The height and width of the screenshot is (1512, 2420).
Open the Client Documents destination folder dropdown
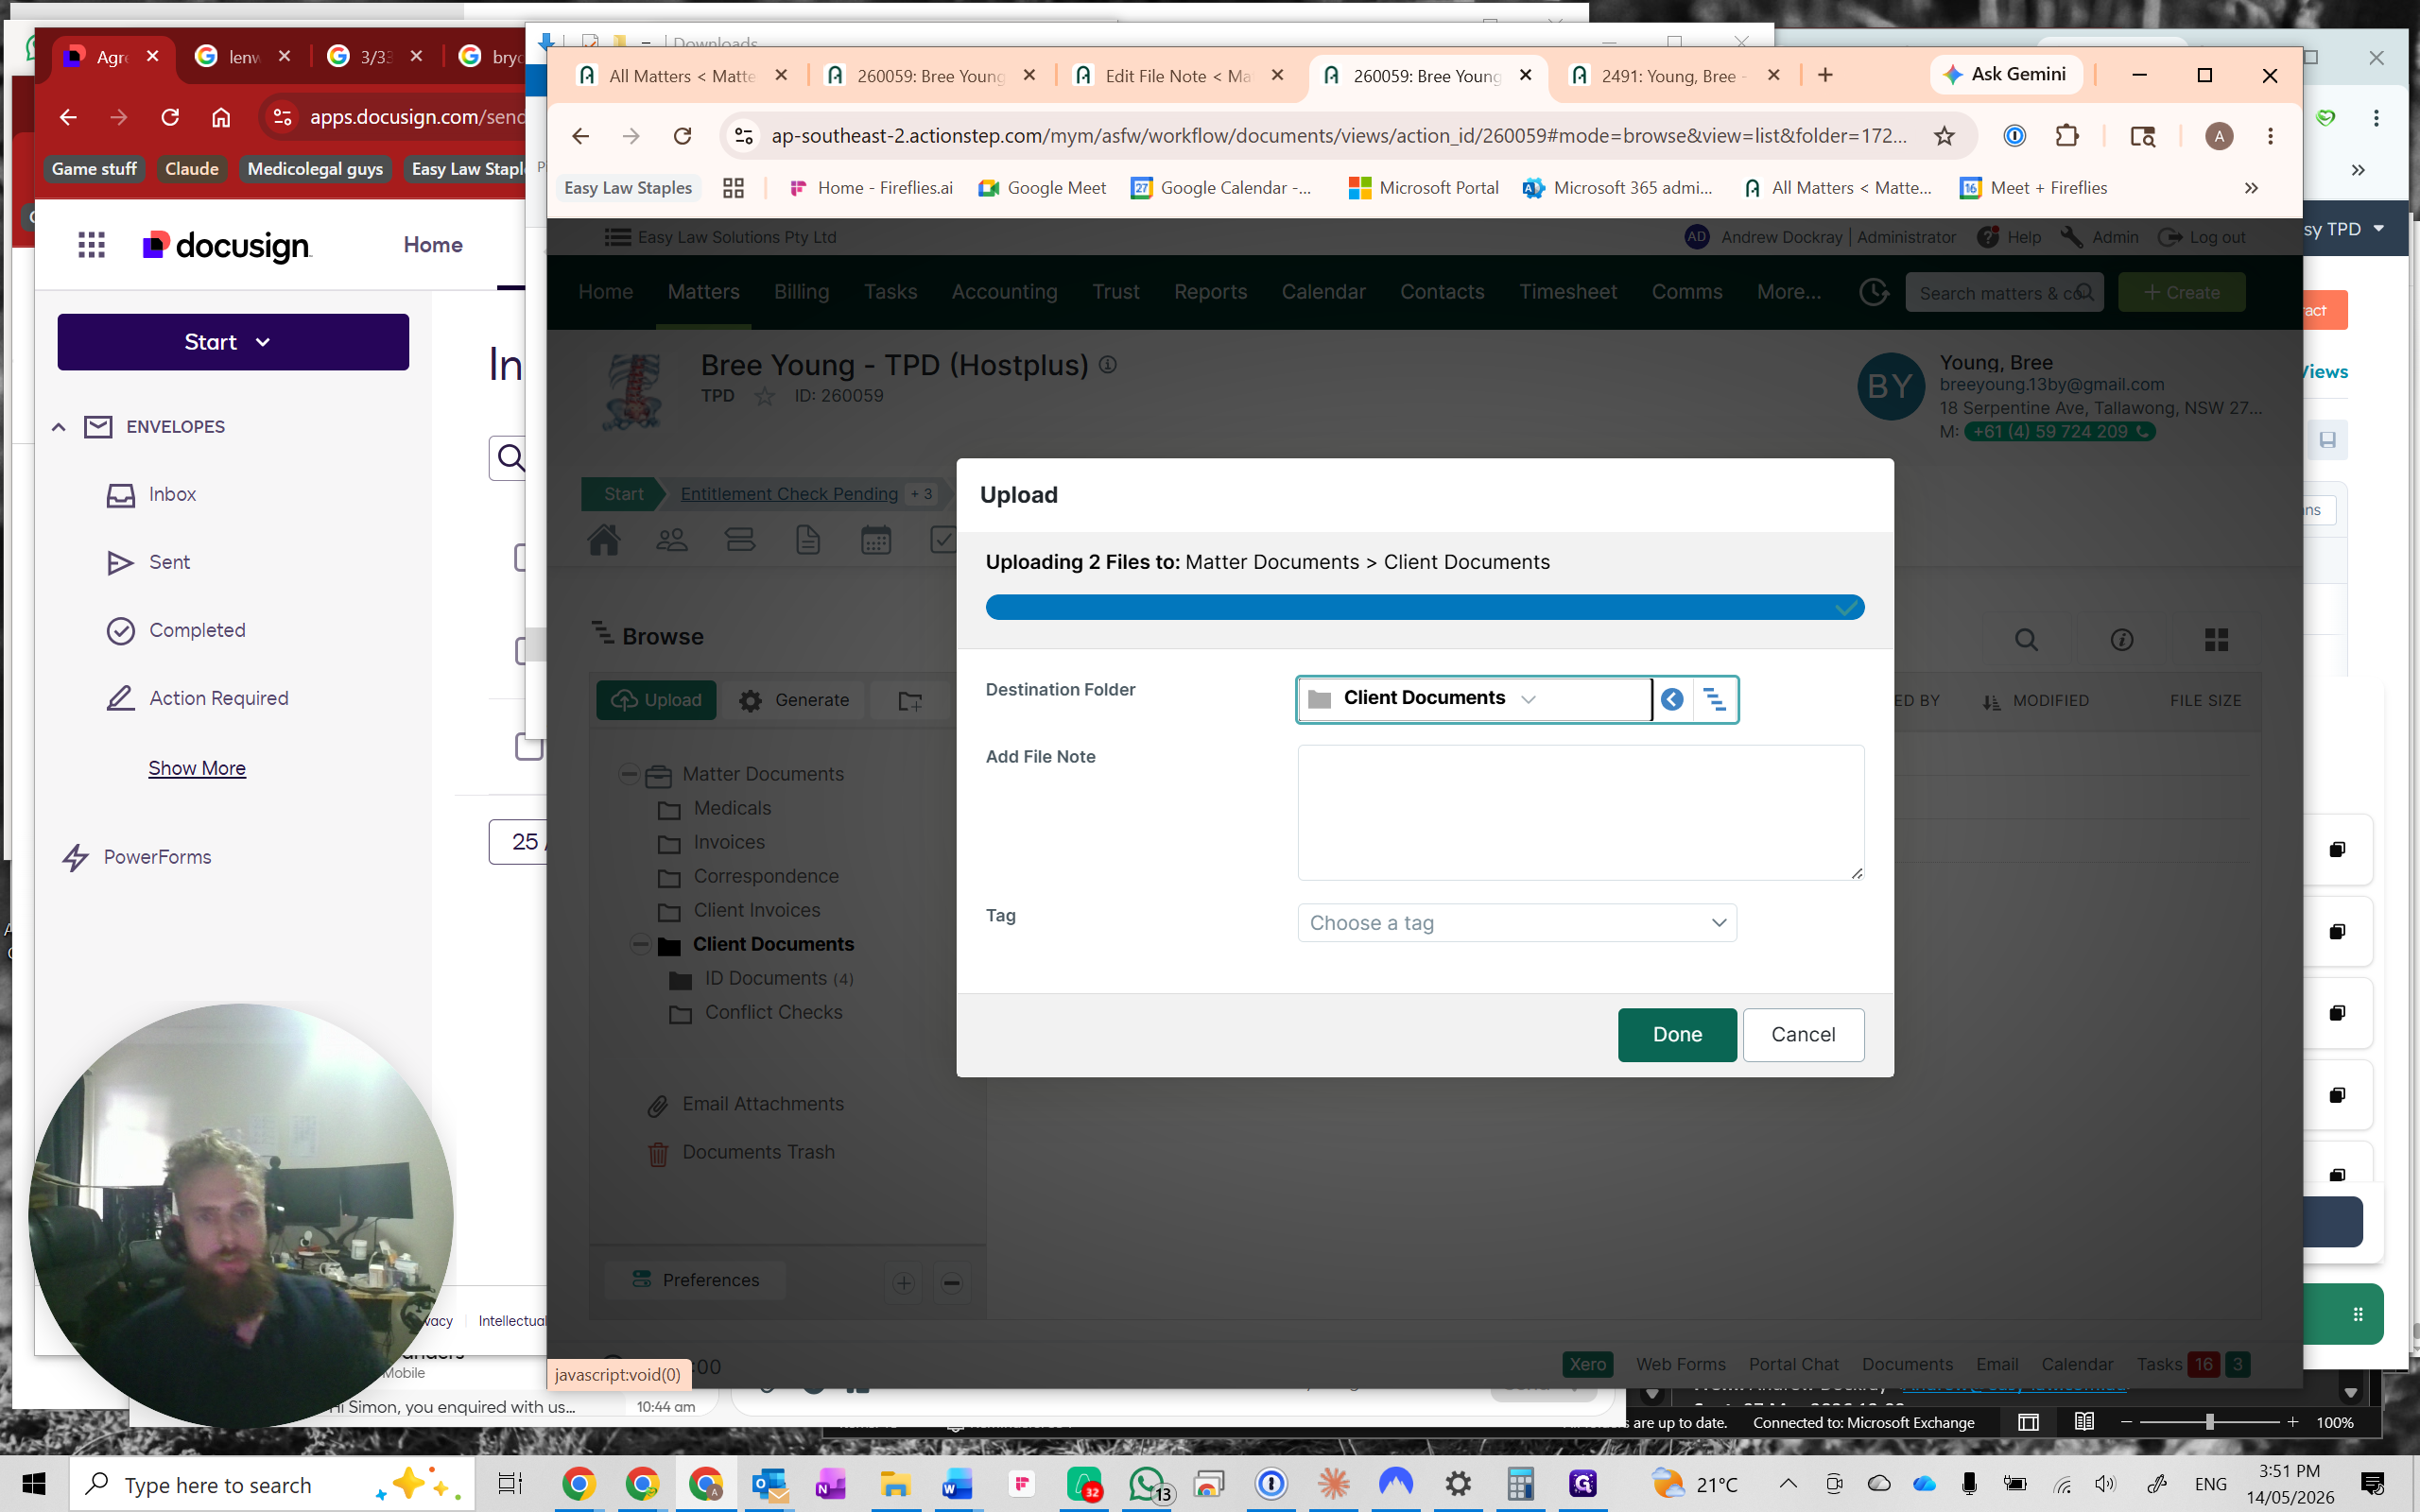1474,698
